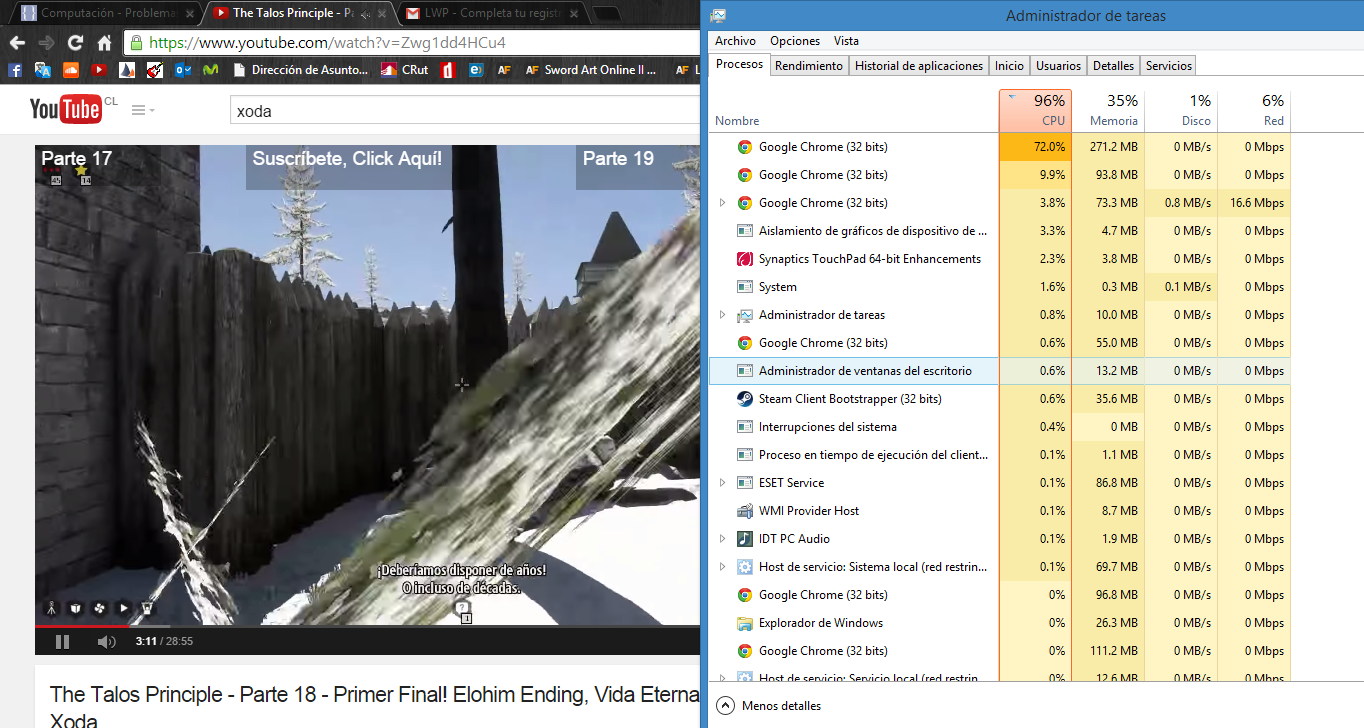The height and width of the screenshot is (728, 1364).
Task: Switch to the Inicio tab
Action: [x=1009, y=65]
